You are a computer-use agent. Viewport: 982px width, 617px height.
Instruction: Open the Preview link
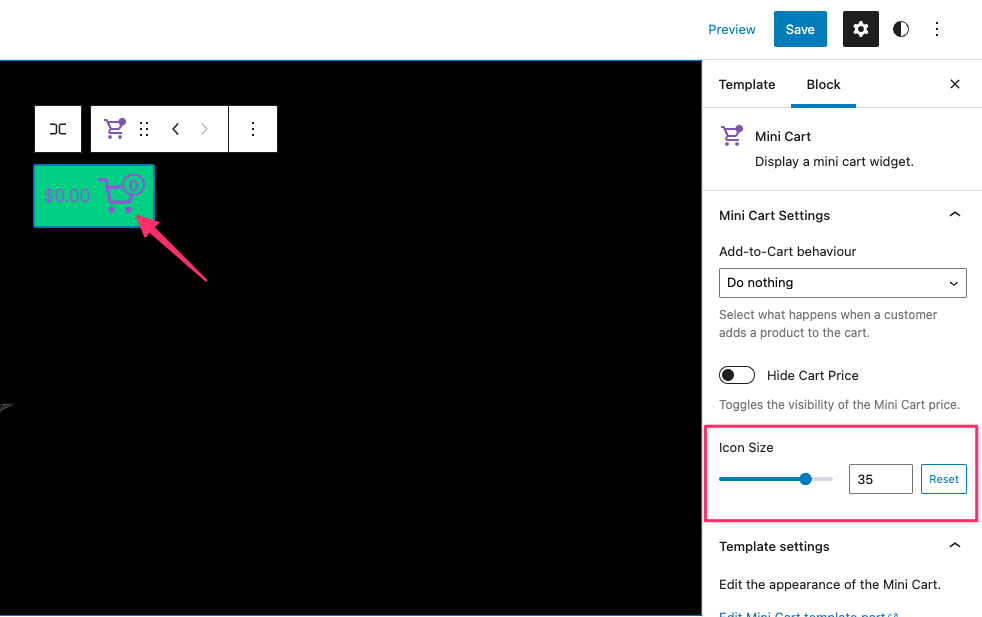click(x=731, y=29)
